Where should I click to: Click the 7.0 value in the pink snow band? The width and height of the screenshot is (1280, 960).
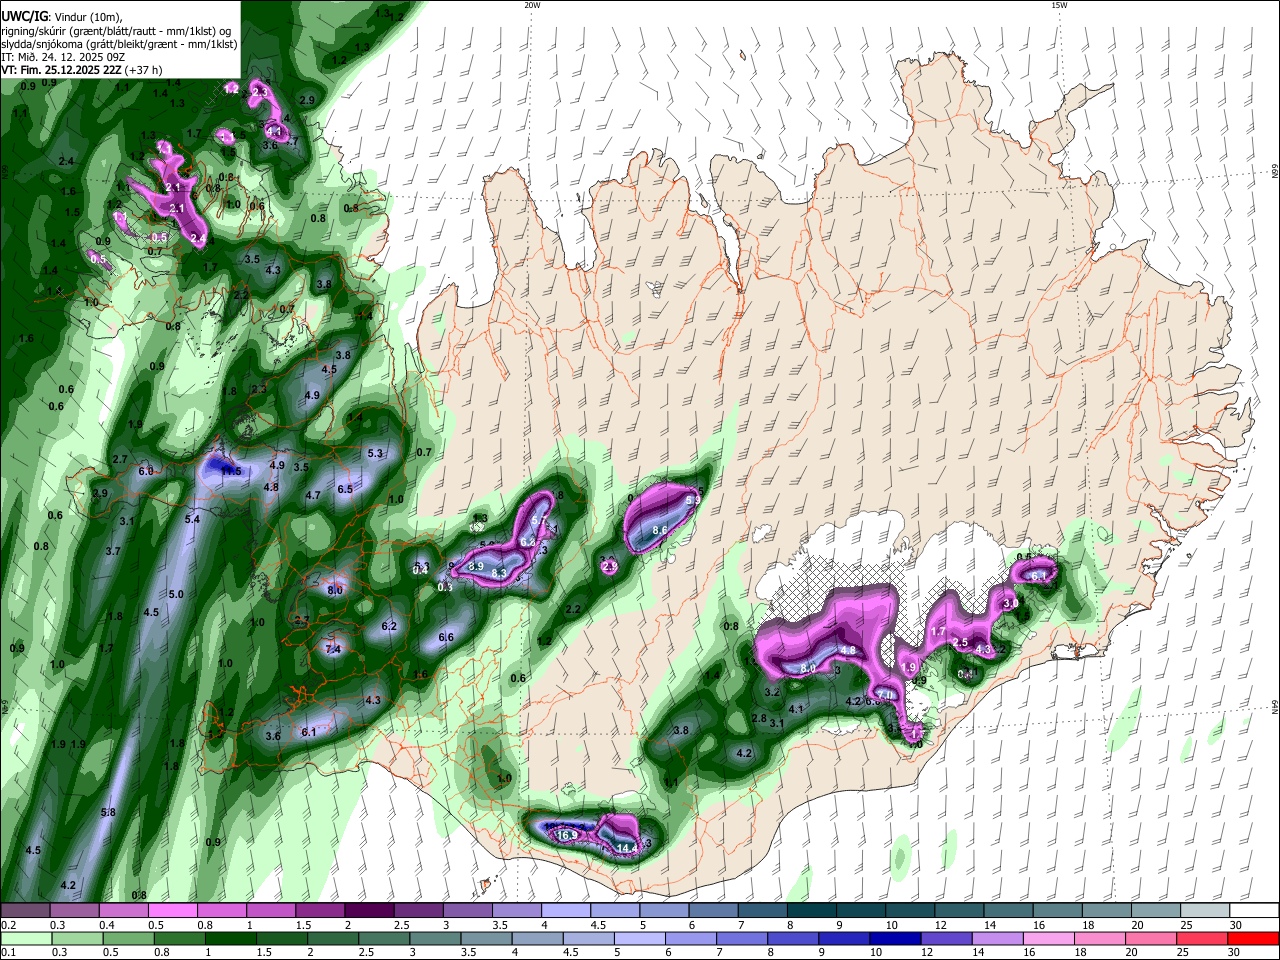pyautogui.click(x=885, y=695)
